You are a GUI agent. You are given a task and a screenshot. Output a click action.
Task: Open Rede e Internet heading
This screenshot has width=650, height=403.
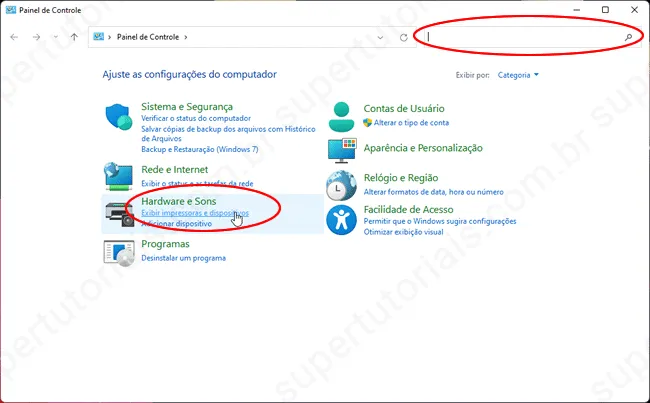175,170
